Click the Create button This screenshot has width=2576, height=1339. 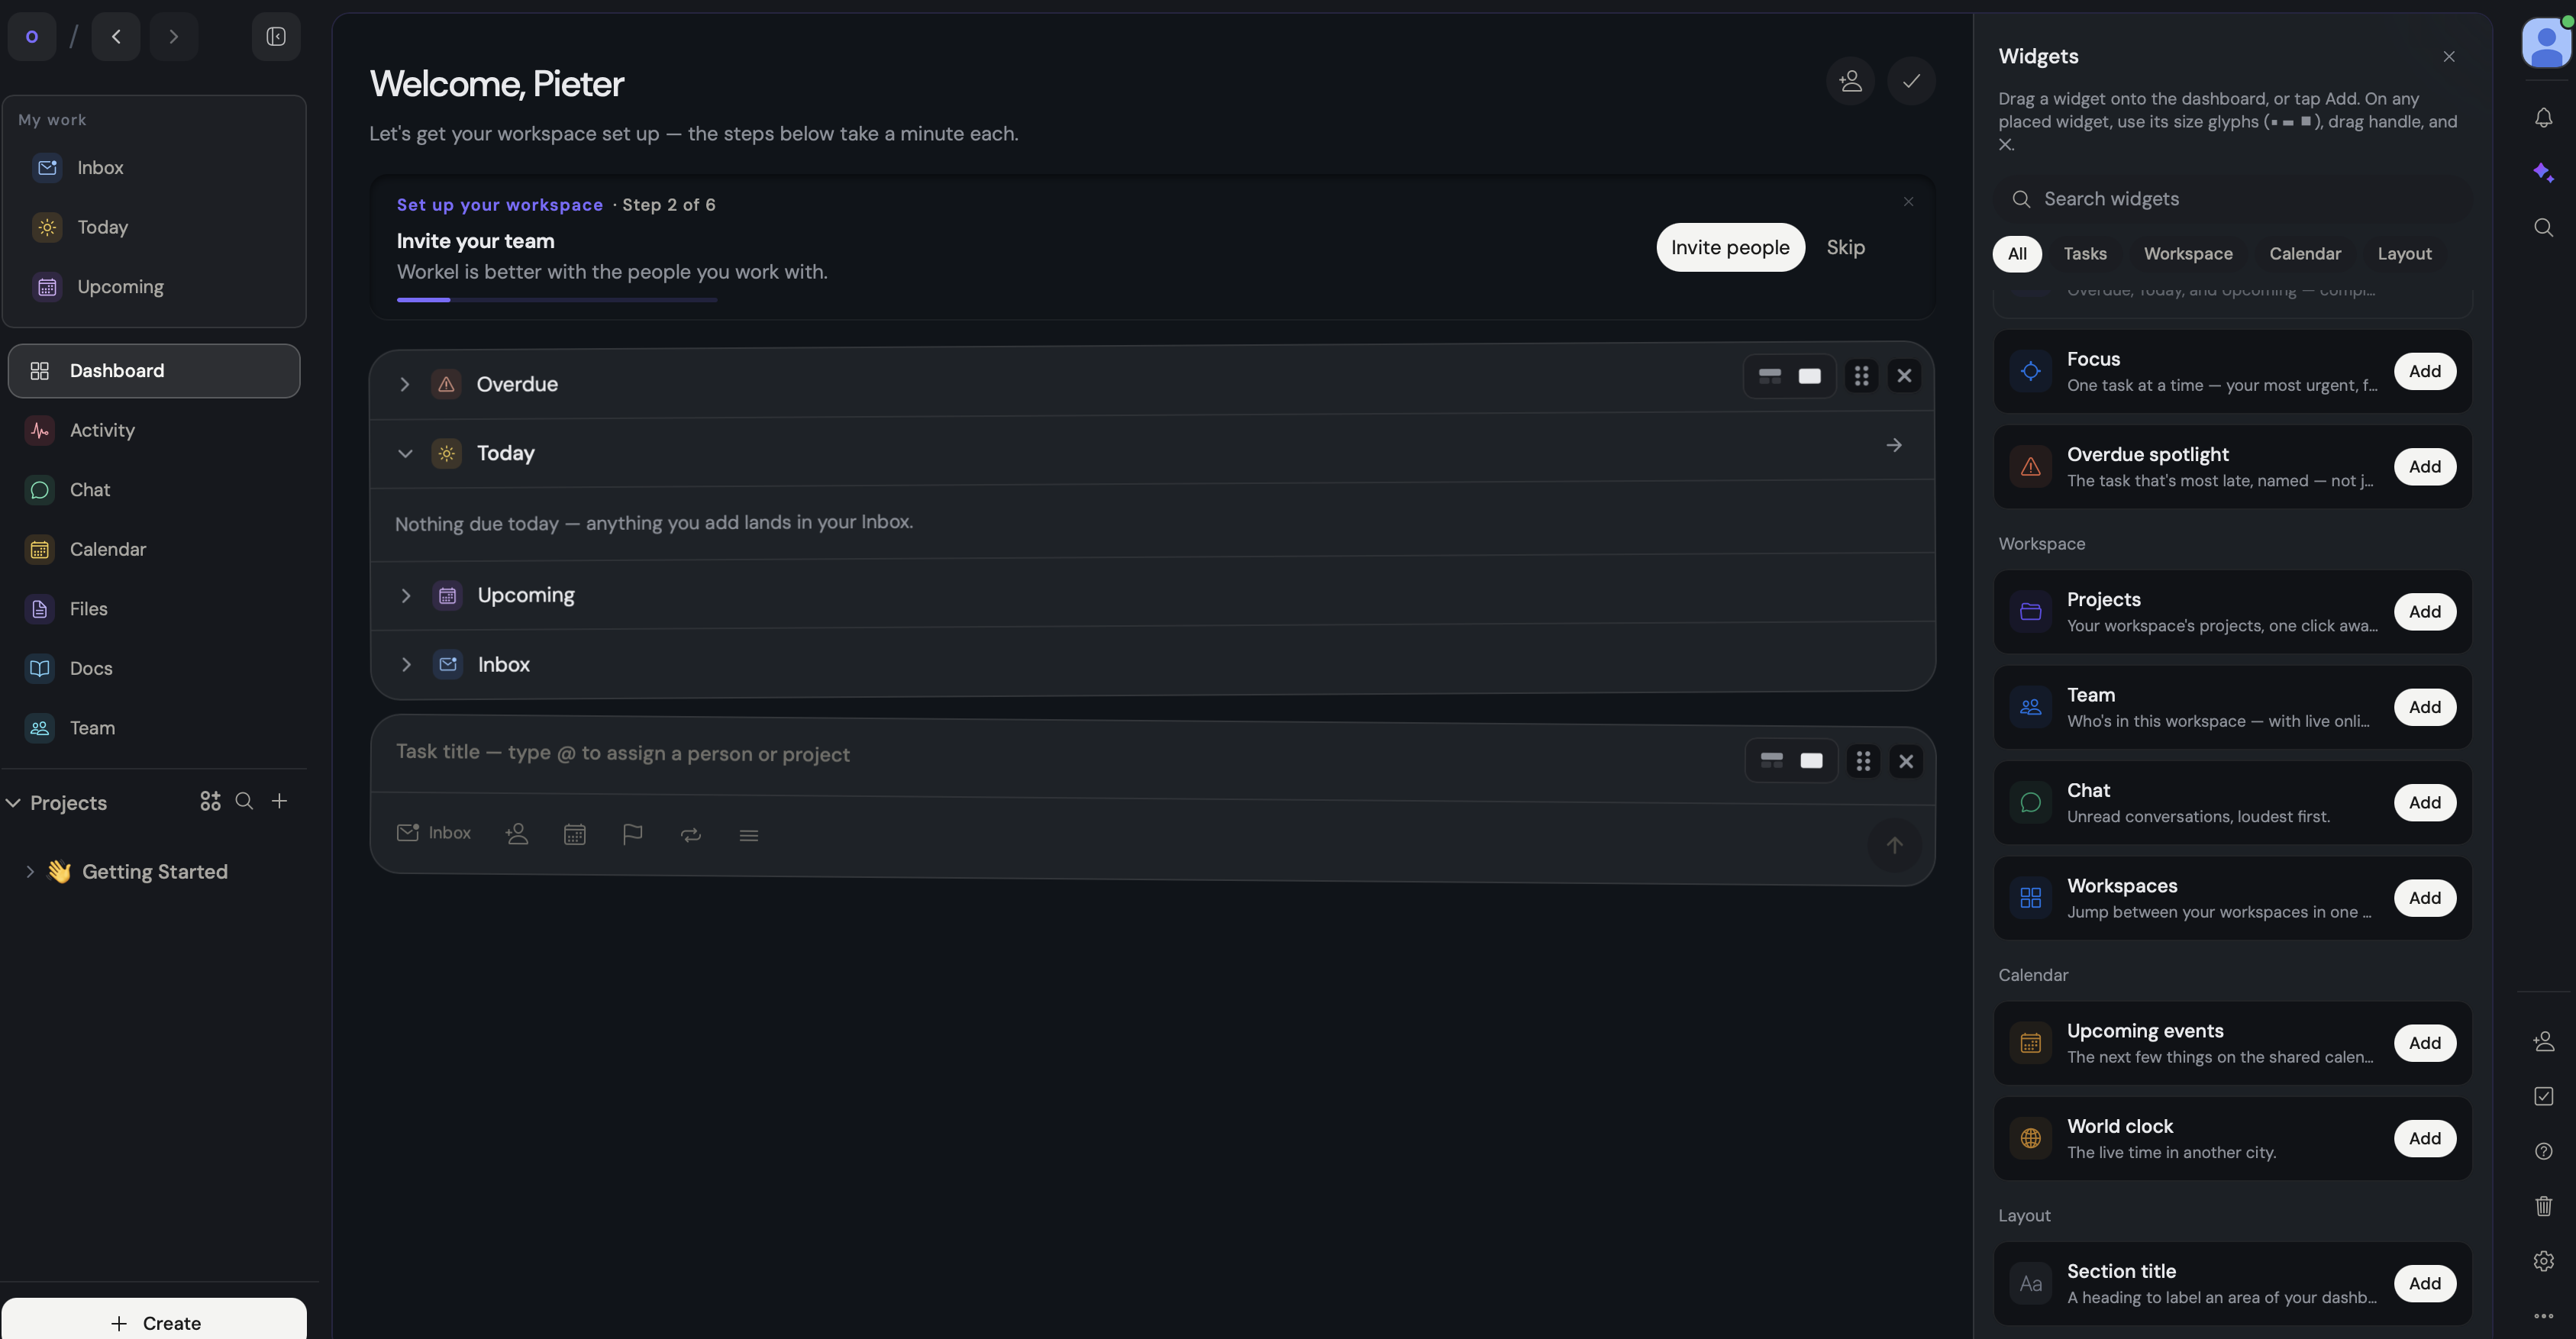click(x=154, y=1322)
